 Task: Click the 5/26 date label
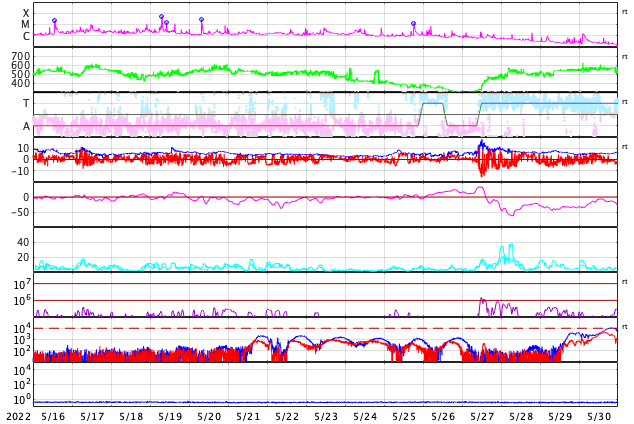tap(443, 417)
